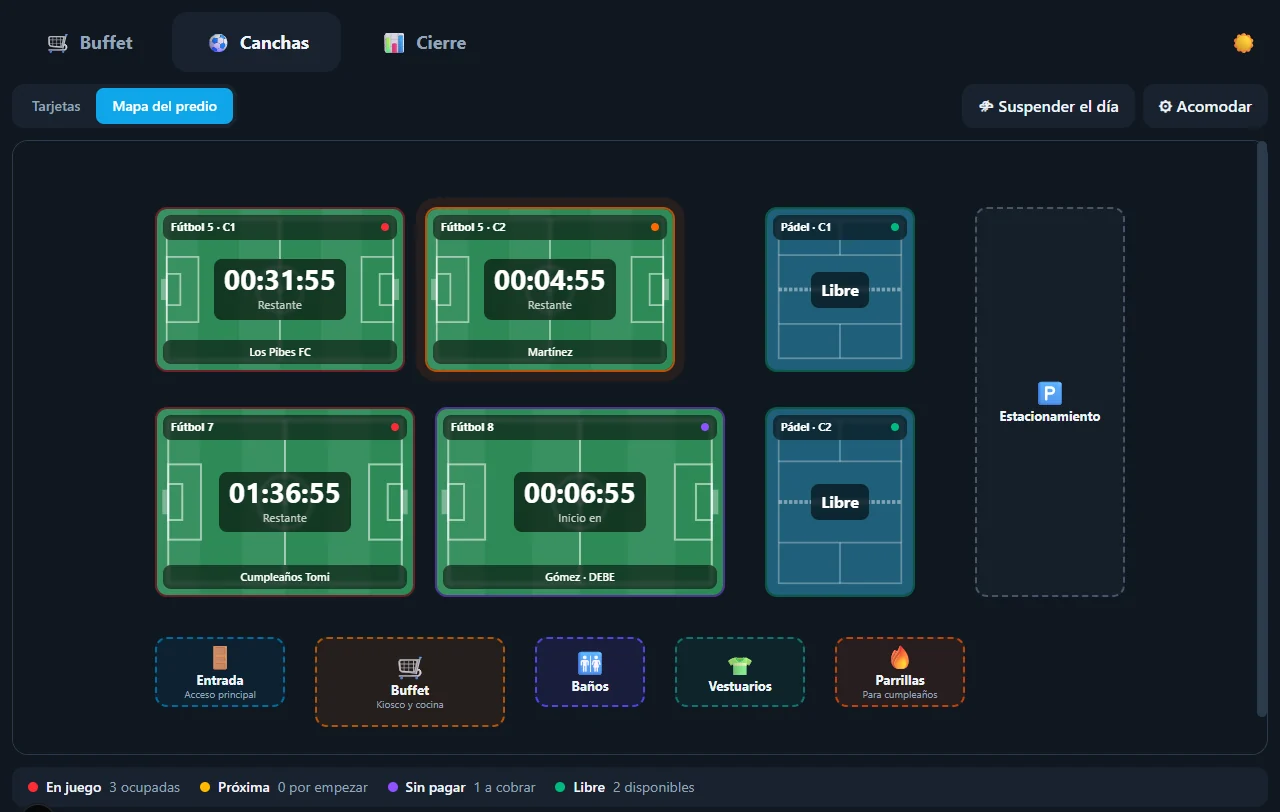The image size is (1280, 812).
Task: Open the Fútbol 5 · C2 court card
Action: pos(550,289)
